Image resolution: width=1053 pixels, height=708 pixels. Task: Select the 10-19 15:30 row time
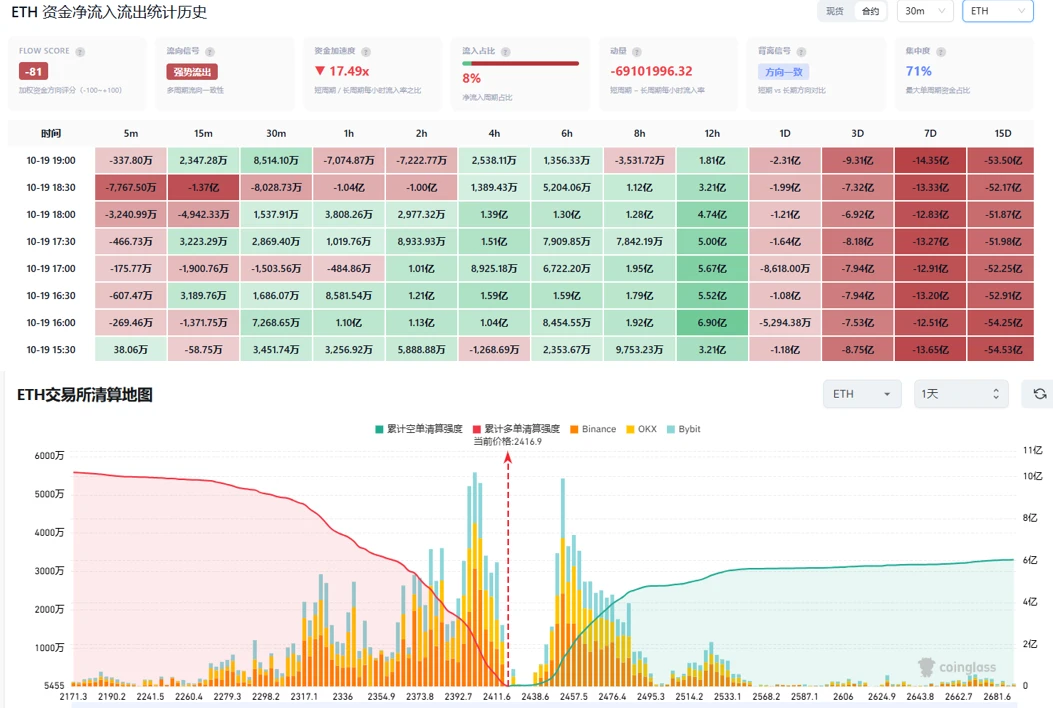(x=51, y=349)
